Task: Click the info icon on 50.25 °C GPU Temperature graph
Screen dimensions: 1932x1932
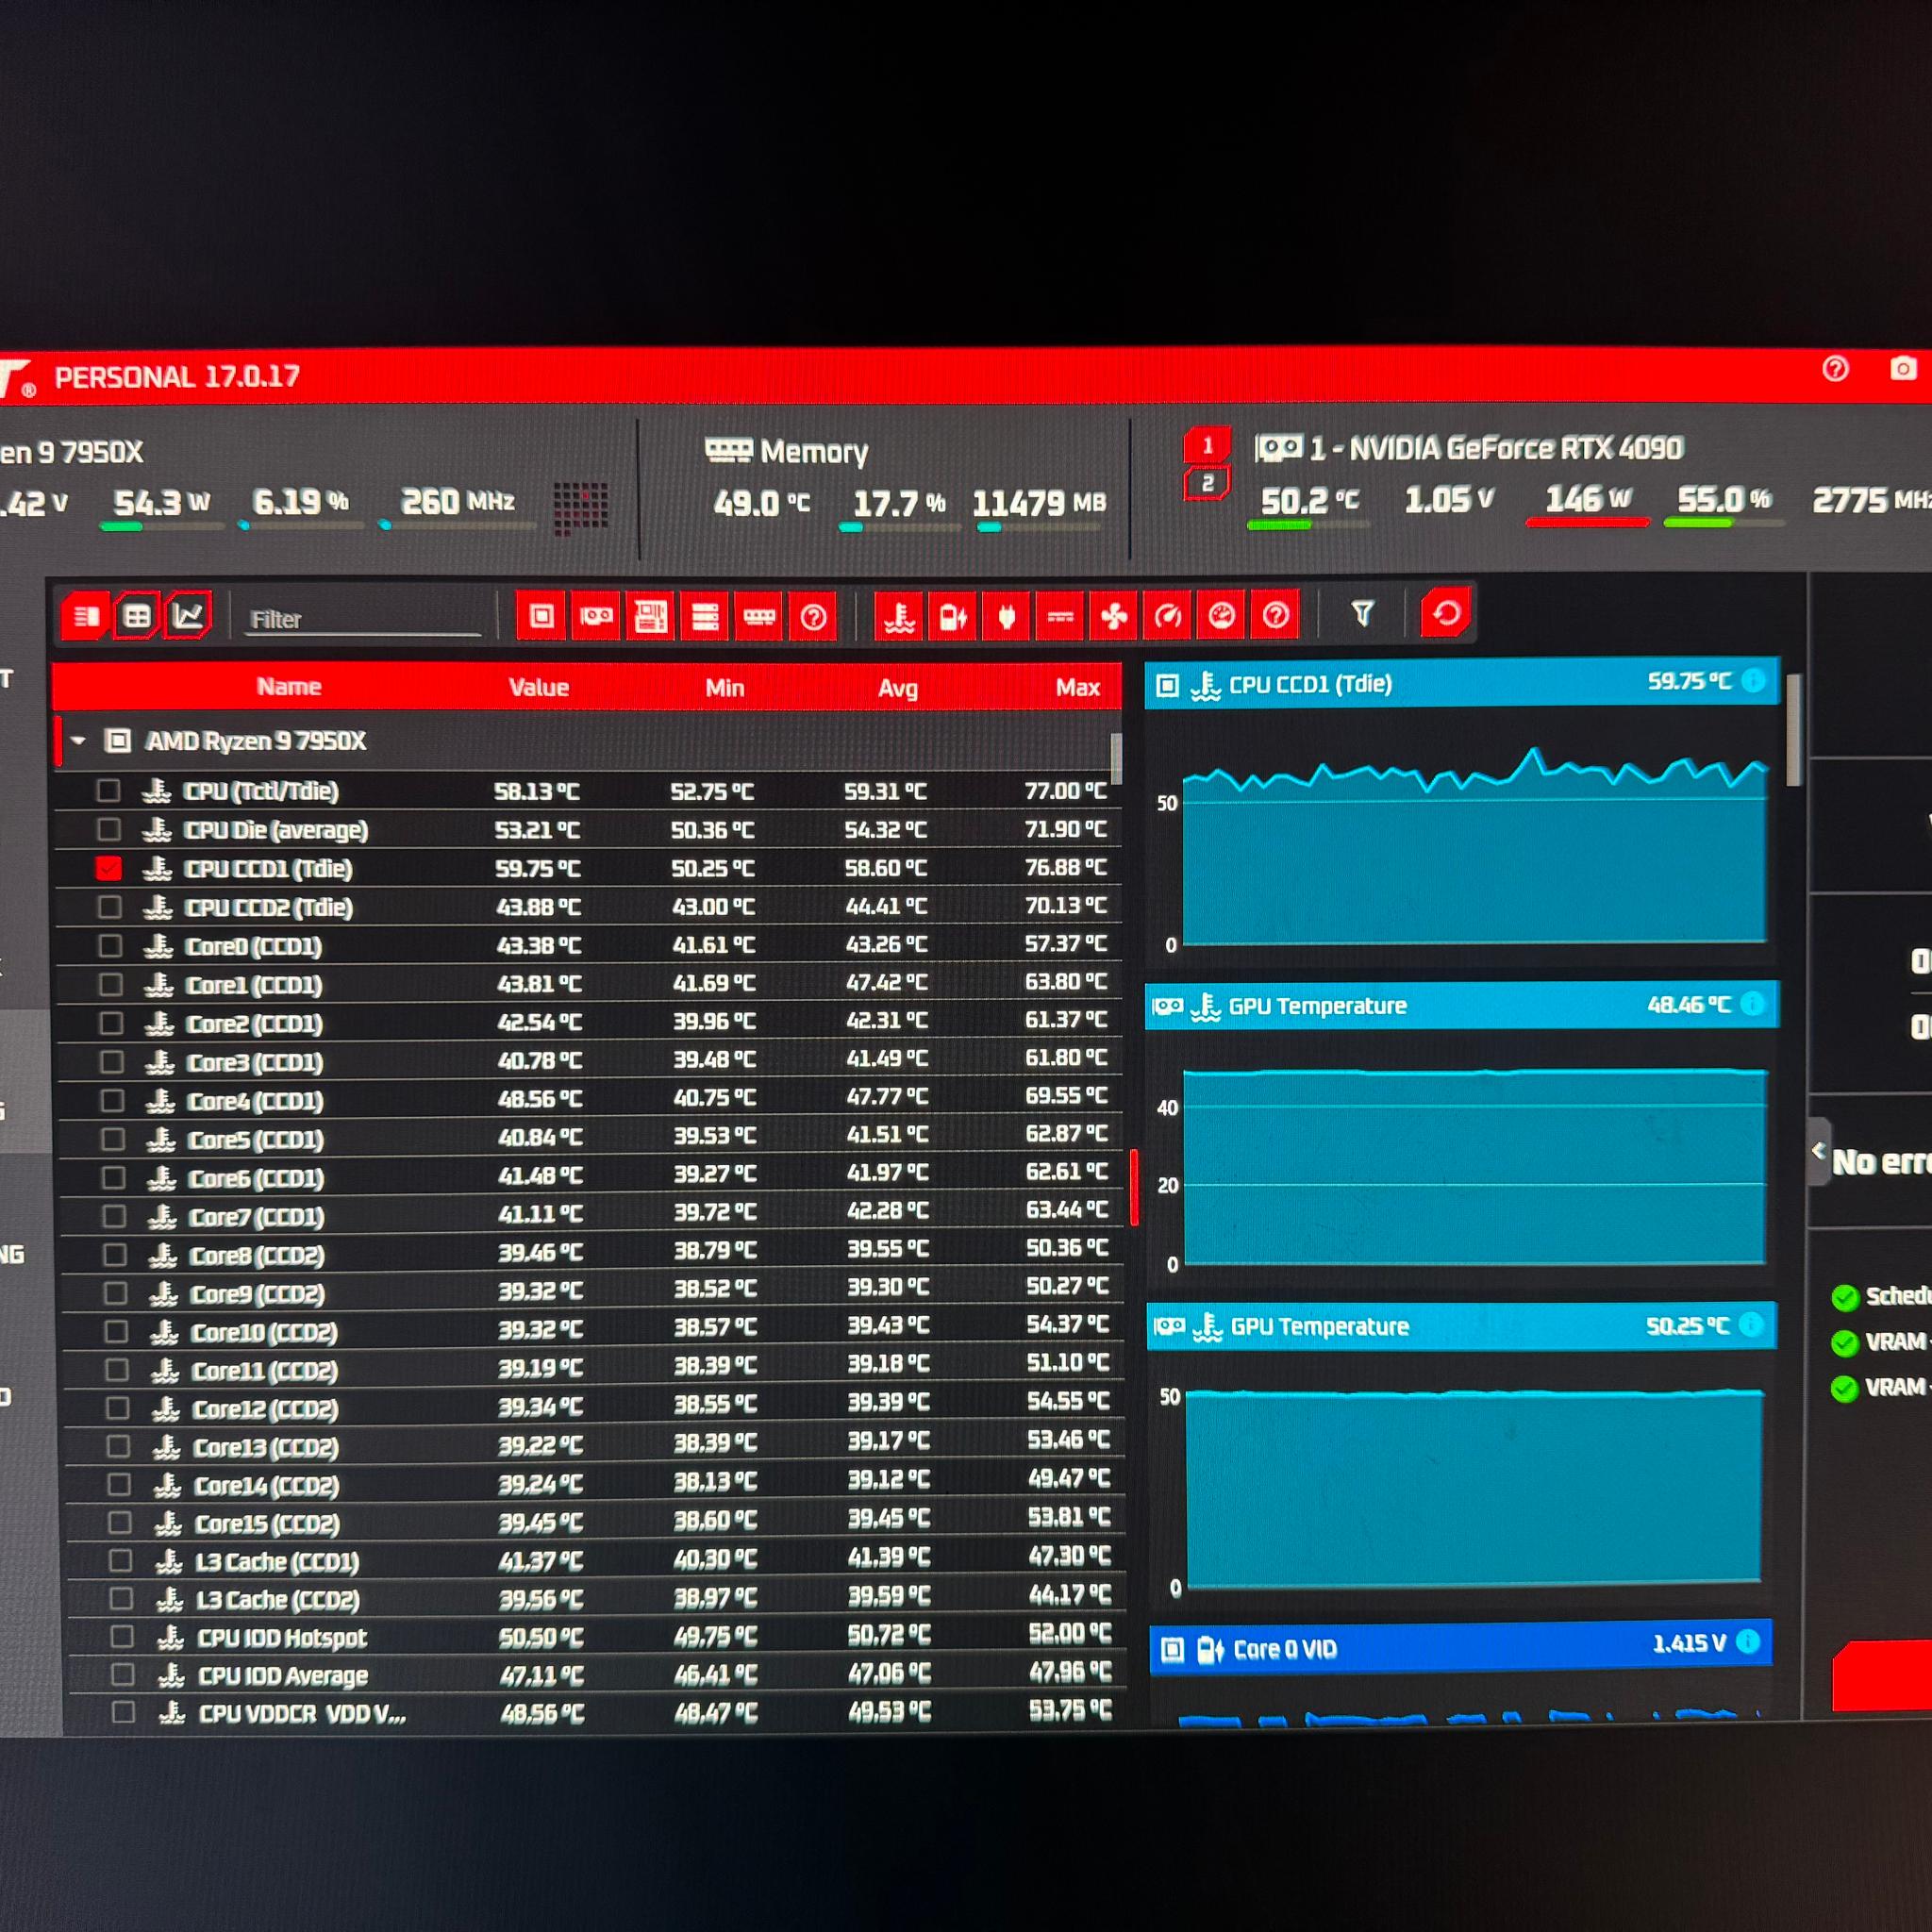Action: [1751, 1325]
